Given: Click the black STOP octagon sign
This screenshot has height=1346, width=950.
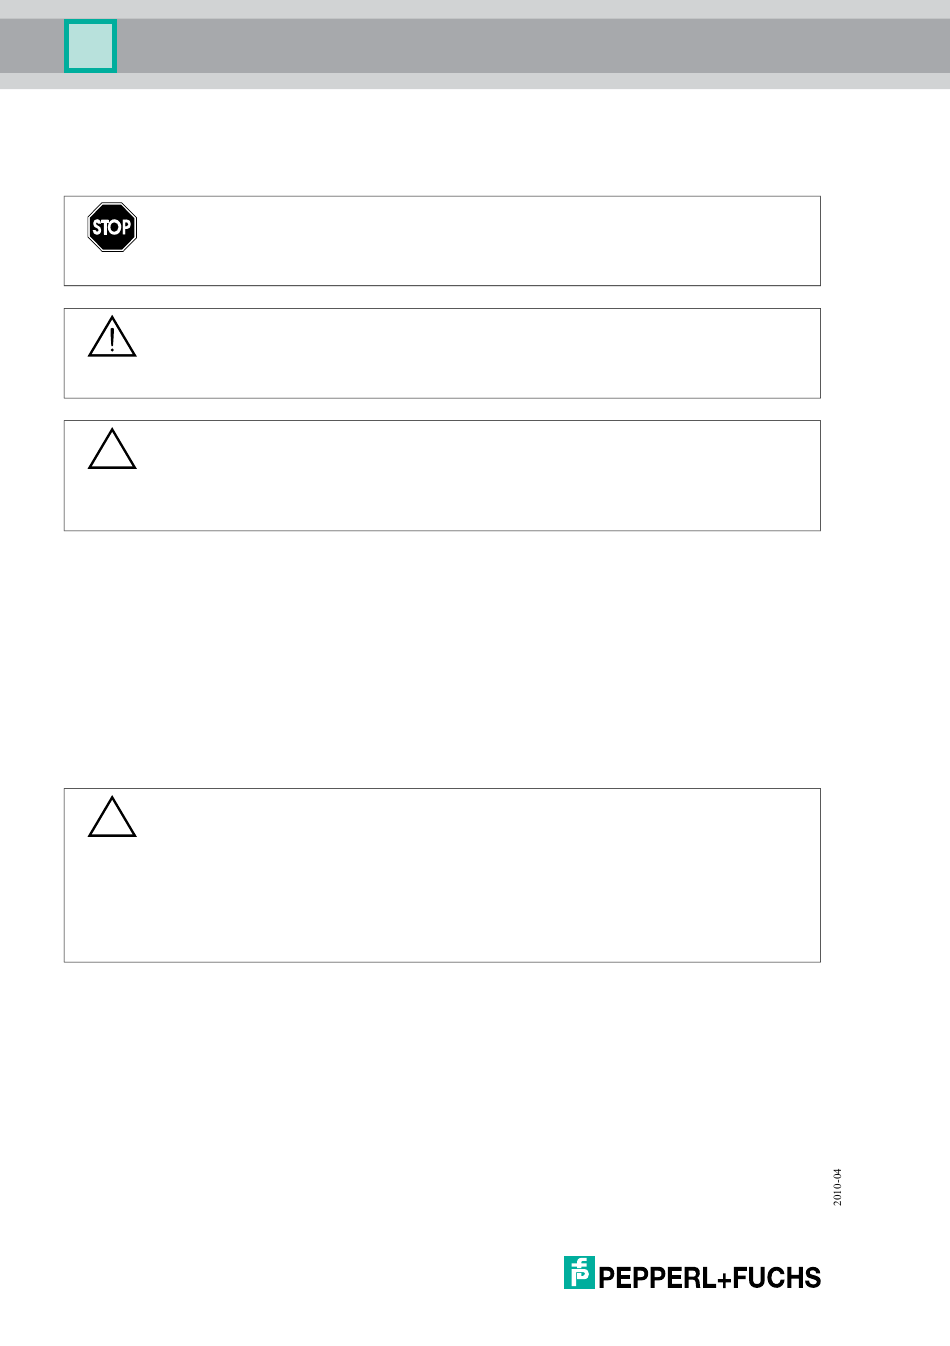Looking at the screenshot, I should pos(112,227).
